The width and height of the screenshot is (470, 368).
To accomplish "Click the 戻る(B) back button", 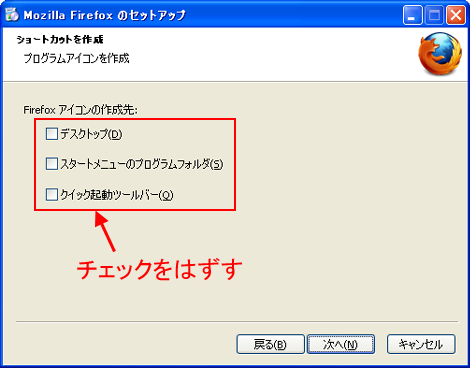I will (x=270, y=344).
